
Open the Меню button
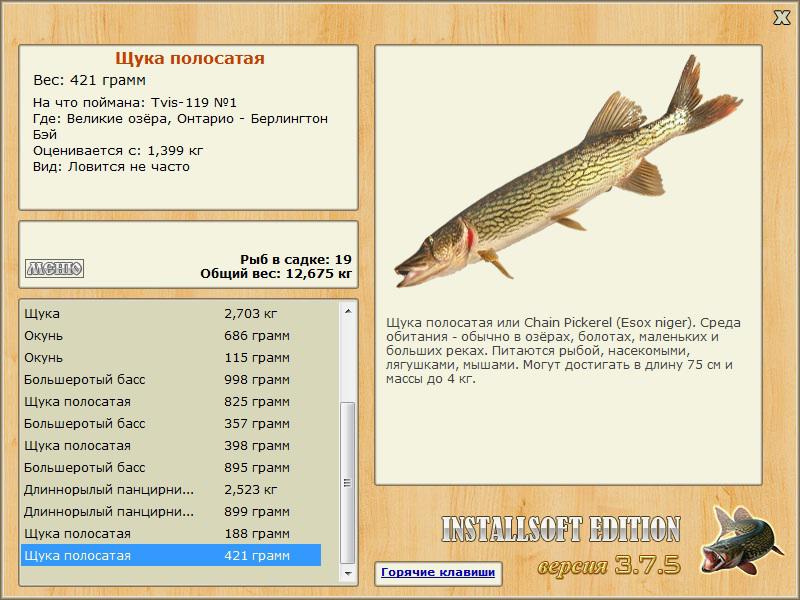pyautogui.click(x=55, y=268)
